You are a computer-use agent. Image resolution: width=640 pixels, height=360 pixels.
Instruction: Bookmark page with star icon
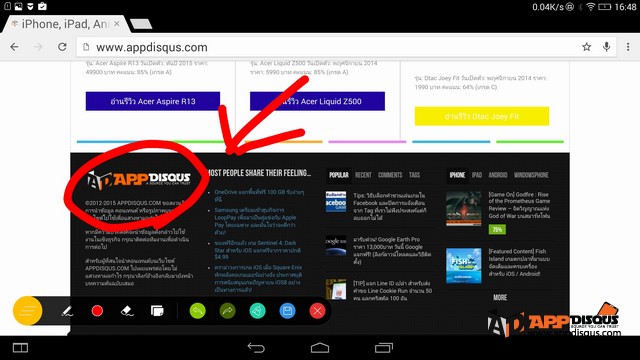587,47
